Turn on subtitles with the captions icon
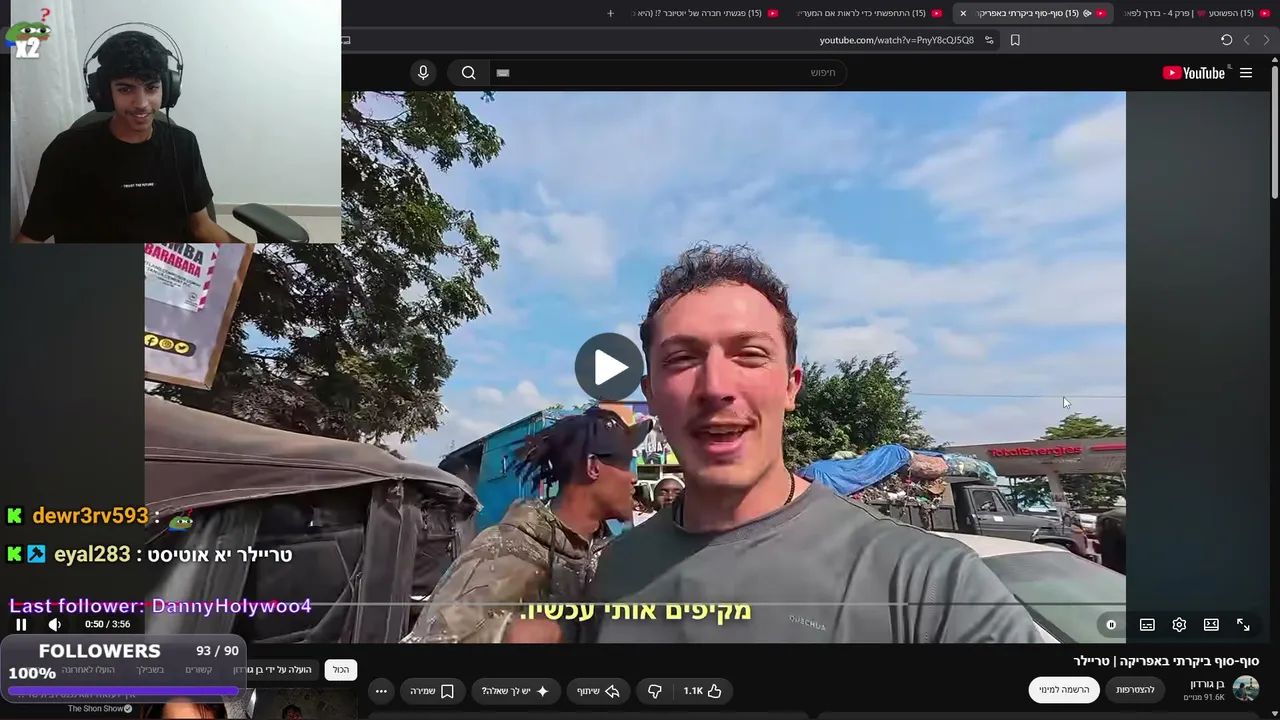This screenshot has width=1280, height=720. [x=1147, y=625]
